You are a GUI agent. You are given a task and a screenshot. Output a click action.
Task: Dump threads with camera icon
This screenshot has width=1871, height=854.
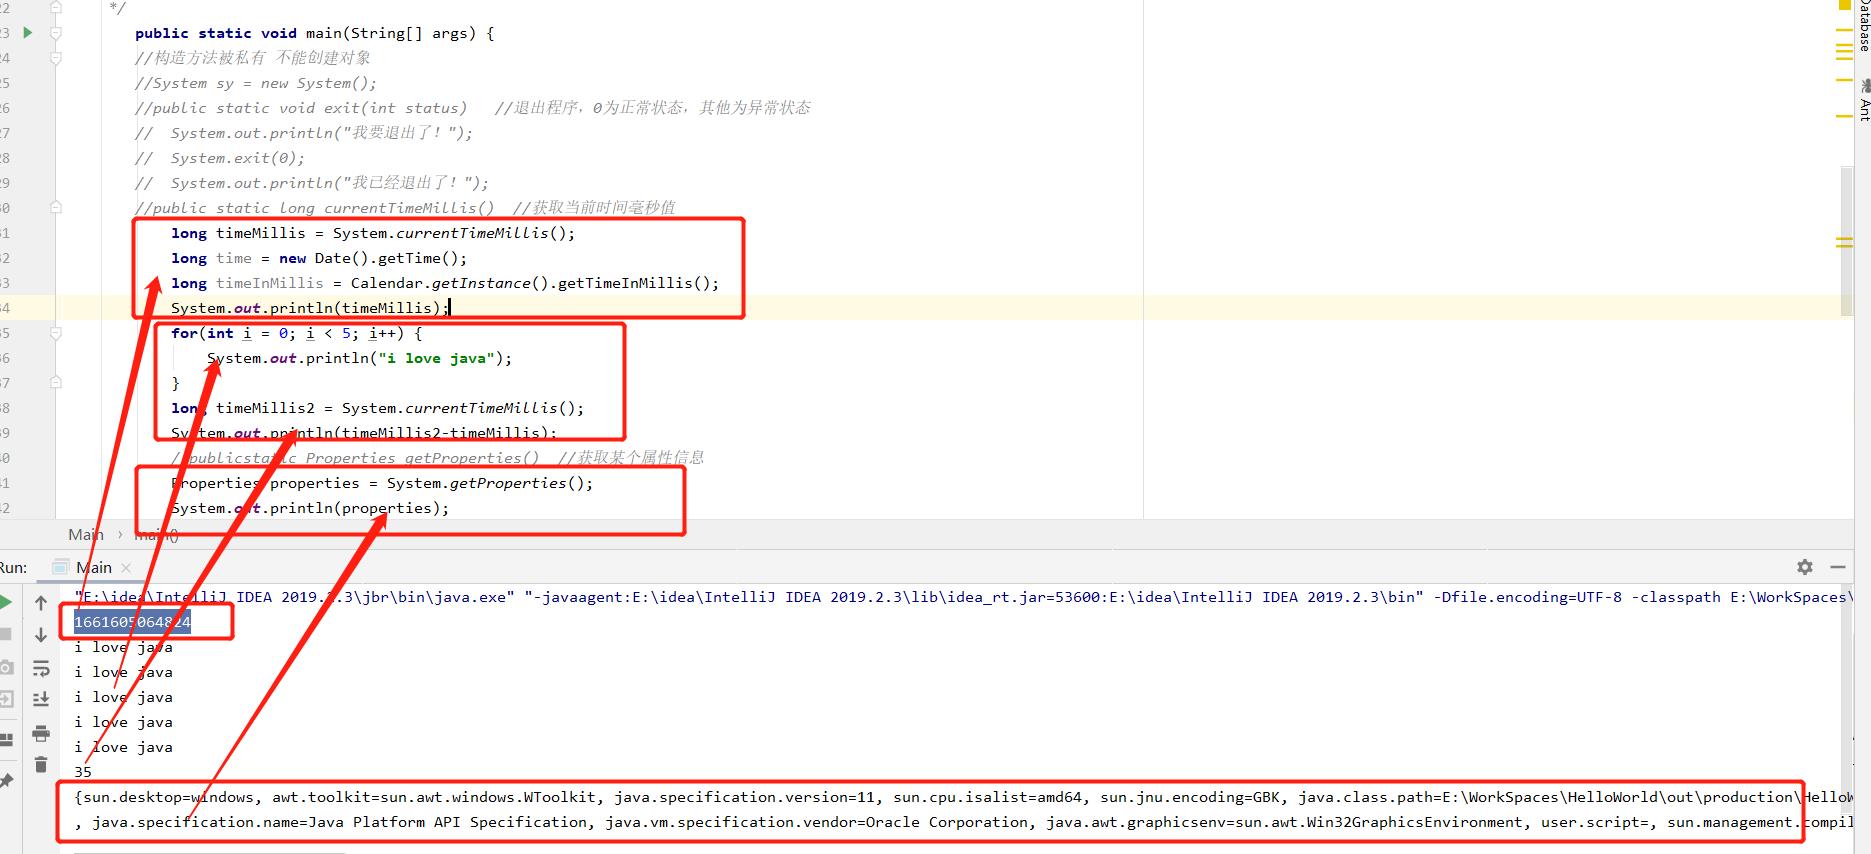[x=6, y=667]
